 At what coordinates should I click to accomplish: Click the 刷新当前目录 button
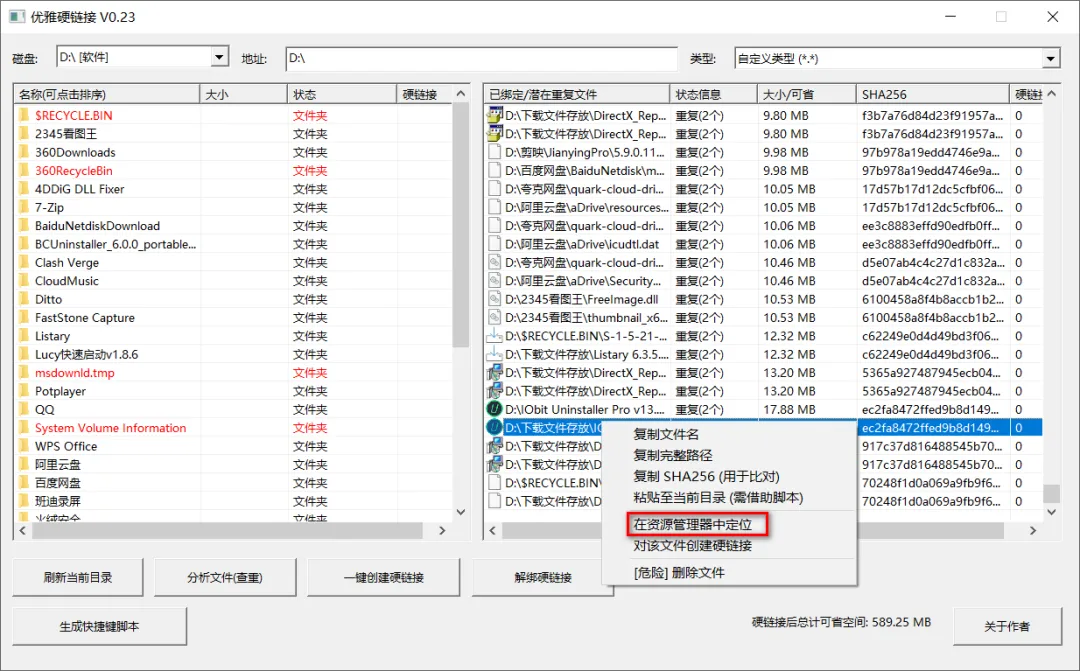[78, 577]
